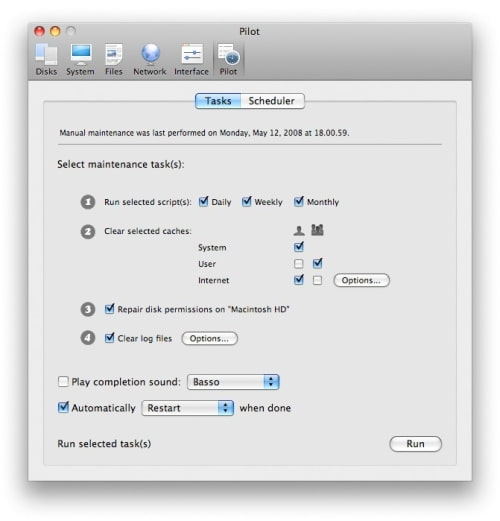
Task: Check the User cache single-user checkbox
Action: (299, 264)
